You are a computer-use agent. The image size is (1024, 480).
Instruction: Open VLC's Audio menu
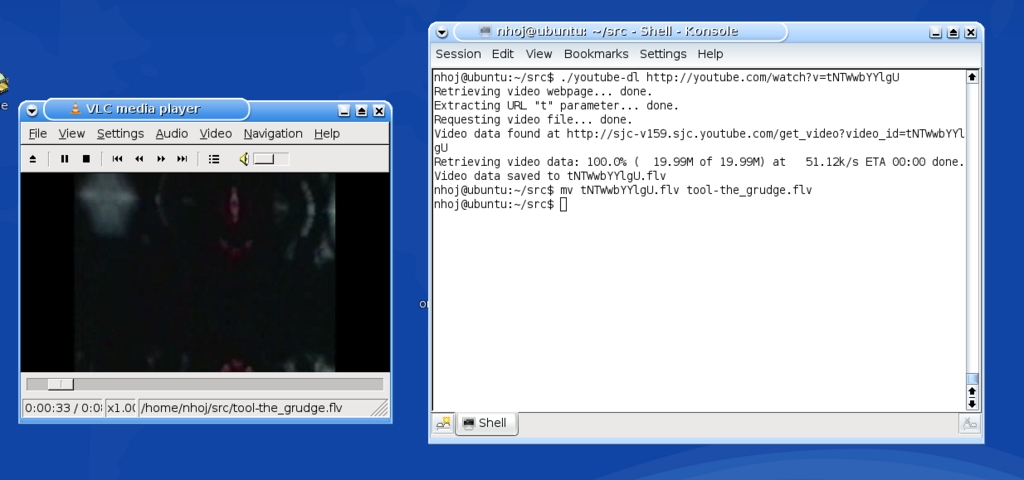pos(171,133)
